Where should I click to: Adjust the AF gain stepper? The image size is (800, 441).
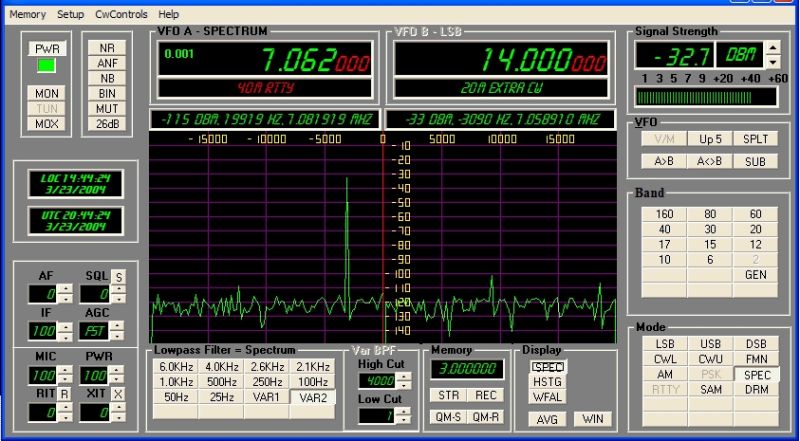[x=66, y=294]
